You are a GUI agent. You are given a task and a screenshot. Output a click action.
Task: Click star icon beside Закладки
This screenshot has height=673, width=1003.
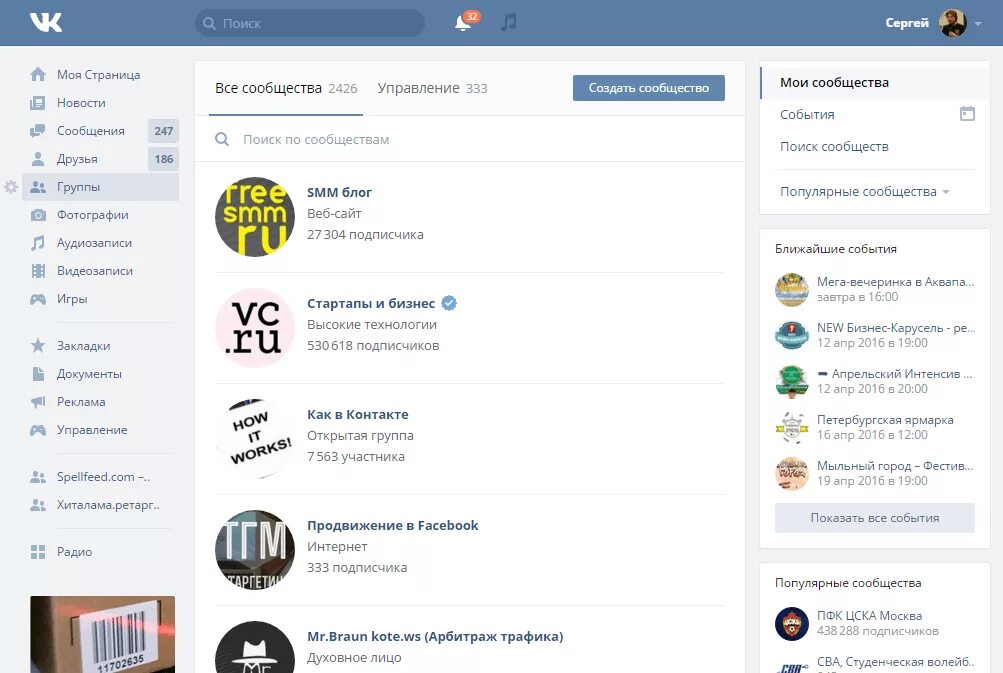click(x=38, y=345)
